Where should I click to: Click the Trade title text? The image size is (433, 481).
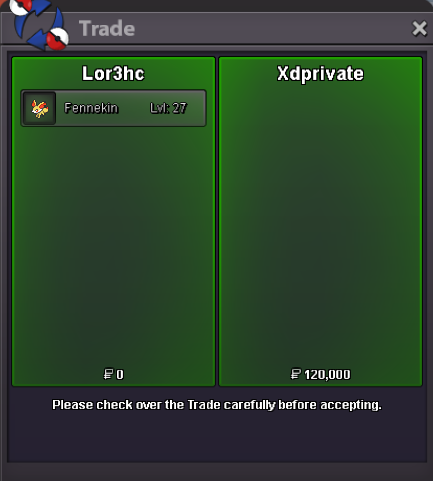coord(107,28)
